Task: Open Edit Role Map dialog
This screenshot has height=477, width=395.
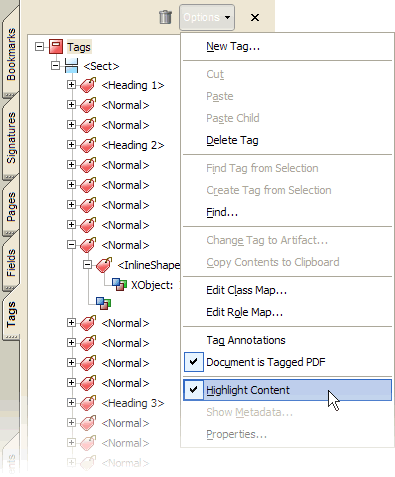Action: coord(244,312)
